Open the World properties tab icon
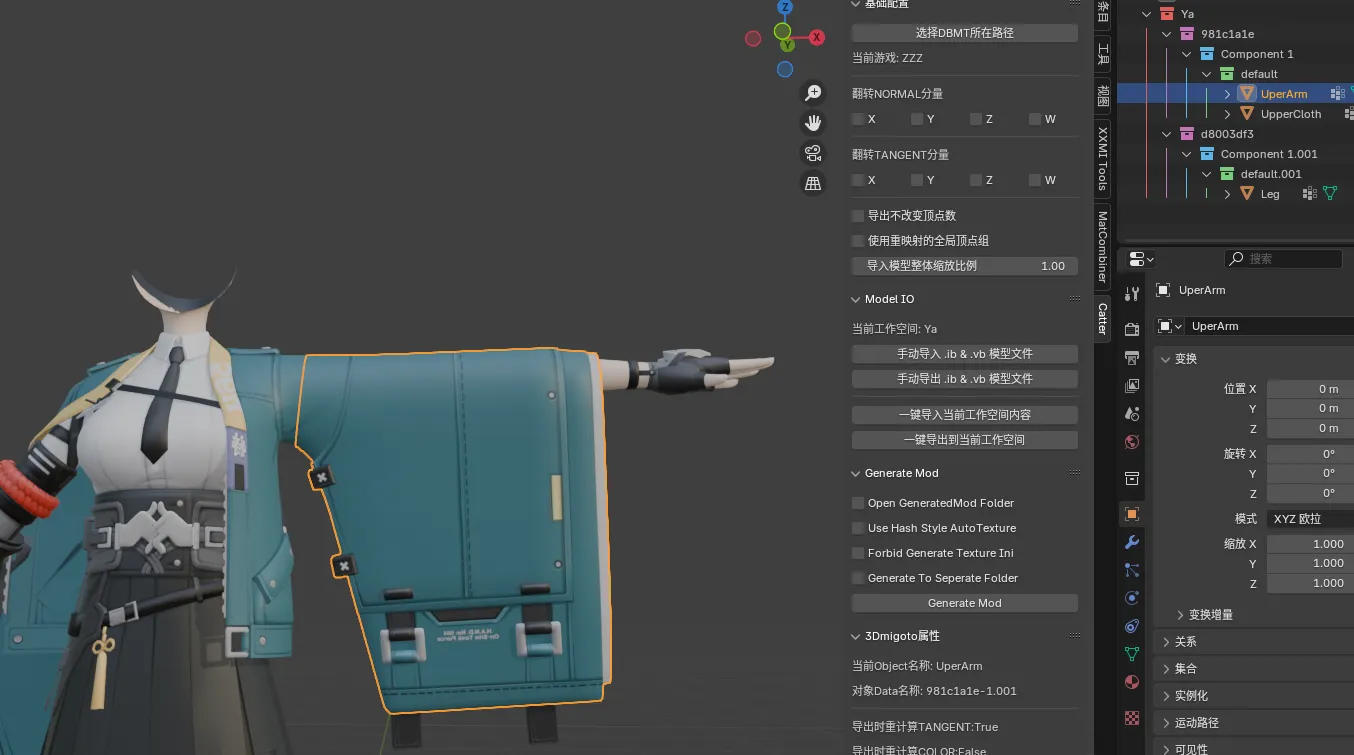Viewport: 1354px width, 755px height. 1132,442
